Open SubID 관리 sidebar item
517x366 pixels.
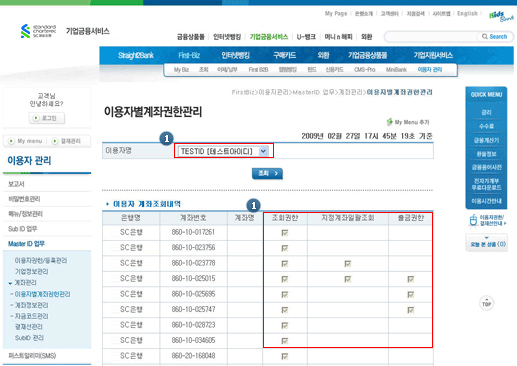coord(29,338)
